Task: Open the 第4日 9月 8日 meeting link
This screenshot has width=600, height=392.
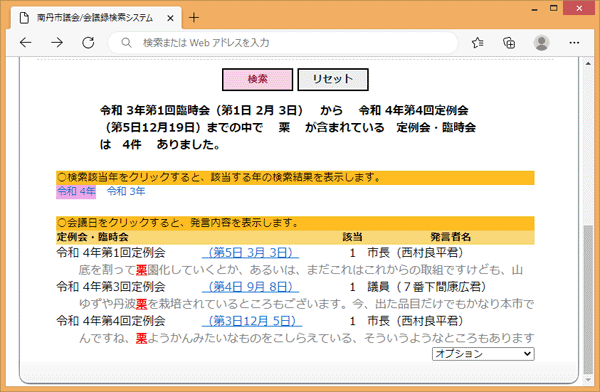Action: pos(251,287)
